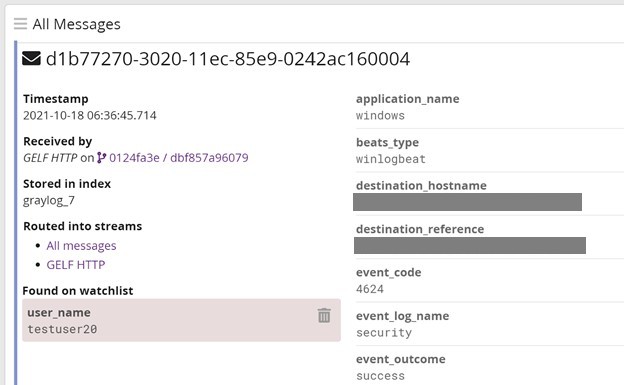Click the beats_type field label
The height and width of the screenshot is (385, 624).
point(387,143)
